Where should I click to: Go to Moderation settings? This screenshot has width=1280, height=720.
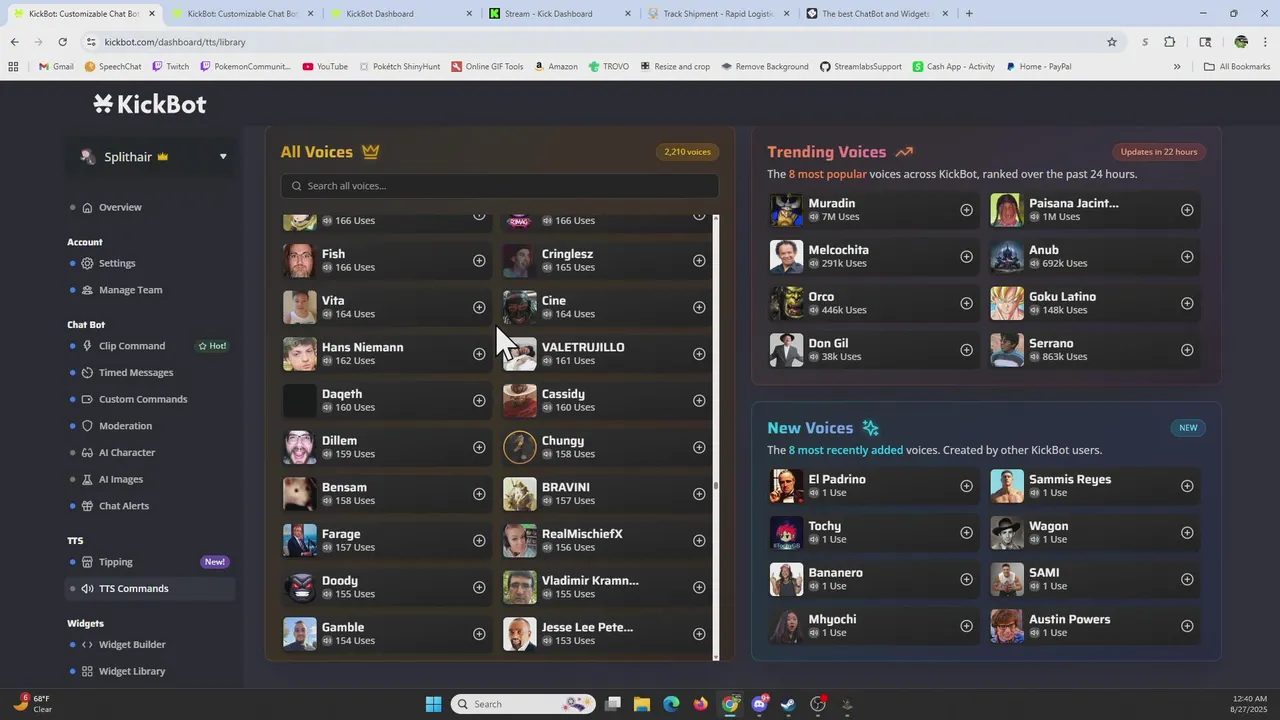point(125,426)
